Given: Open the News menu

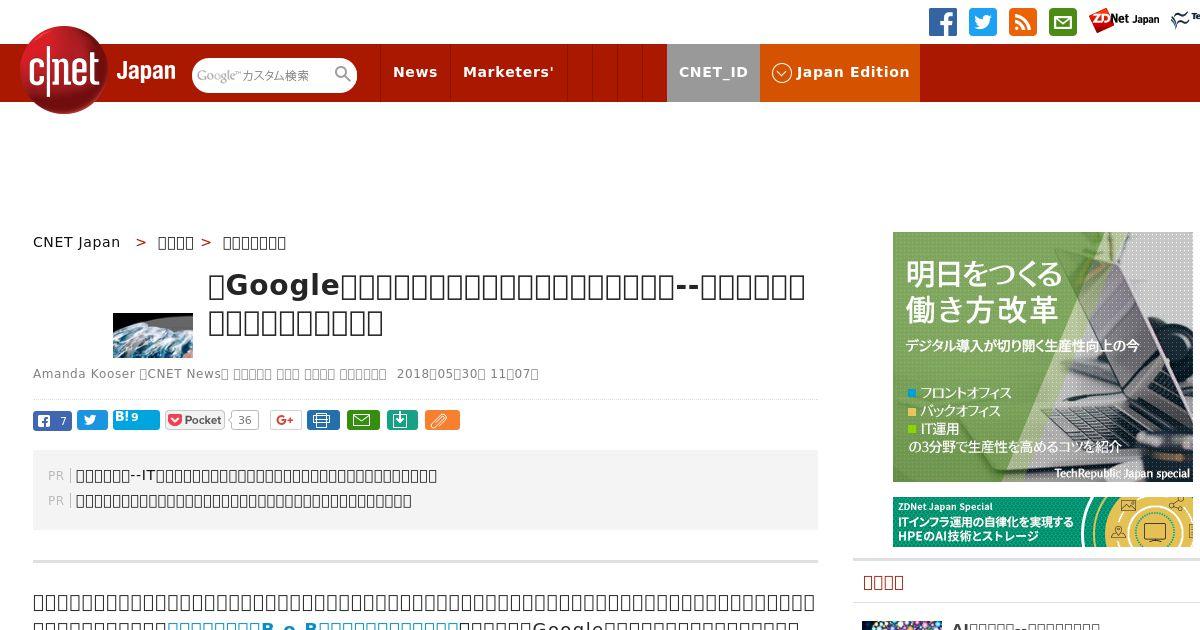Looking at the screenshot, I should click(x=415, y=72).
